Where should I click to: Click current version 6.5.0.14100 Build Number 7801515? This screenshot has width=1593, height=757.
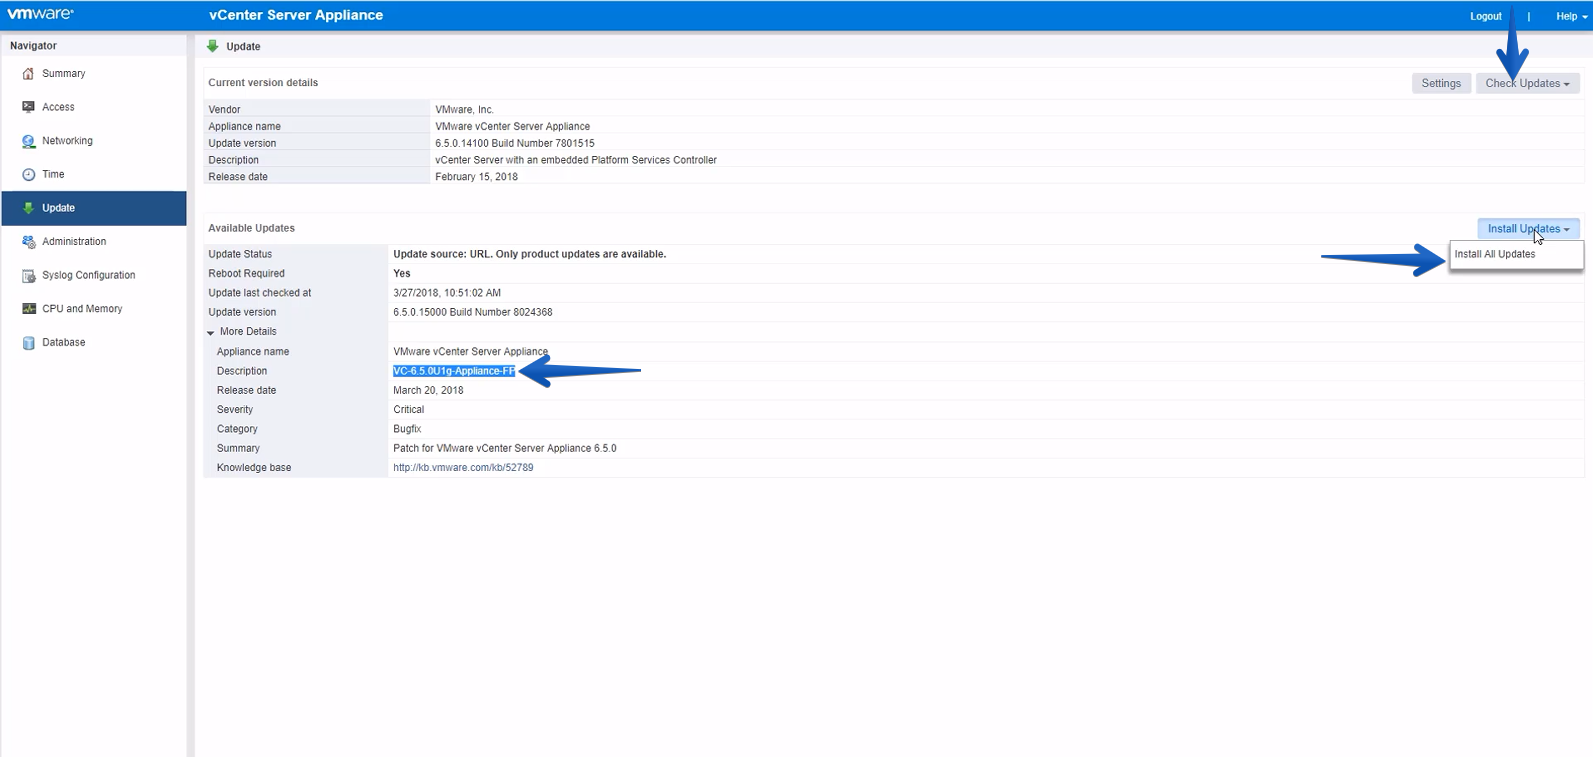pyautogui.click(x=515, y=144)
